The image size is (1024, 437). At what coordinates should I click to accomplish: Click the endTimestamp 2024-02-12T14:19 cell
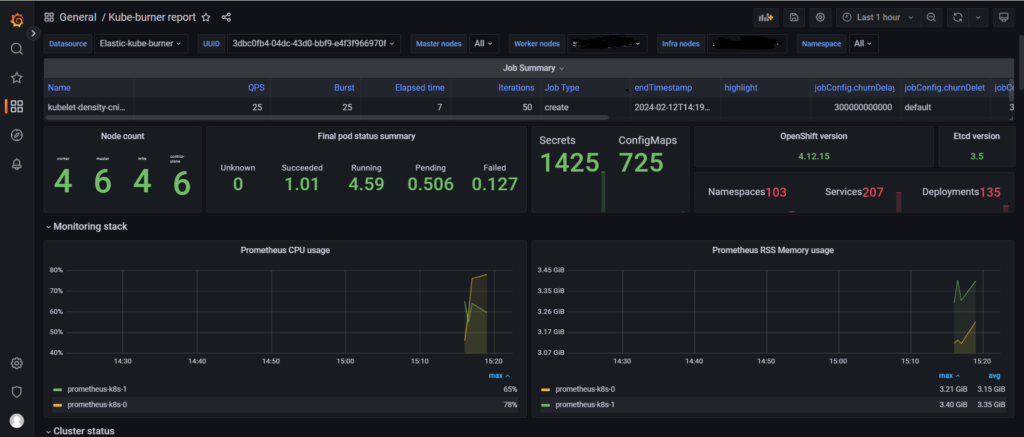pos(671,107)
